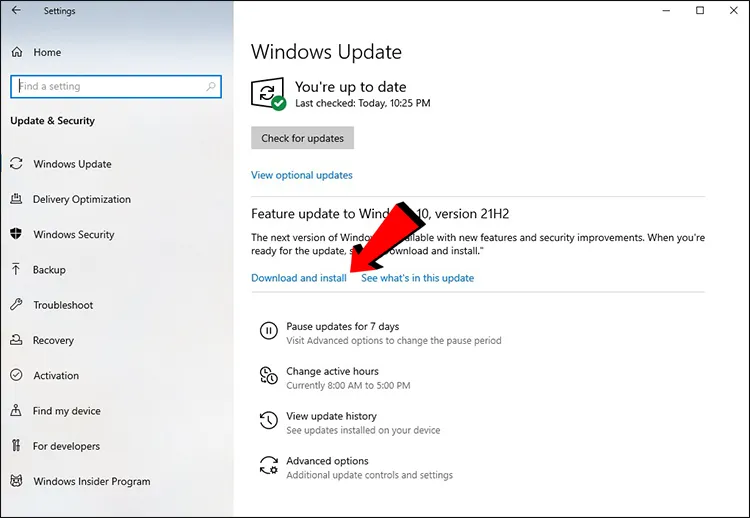Close the Settings window
This screenshot has width=750, height=518.
[x=734, y=10]
